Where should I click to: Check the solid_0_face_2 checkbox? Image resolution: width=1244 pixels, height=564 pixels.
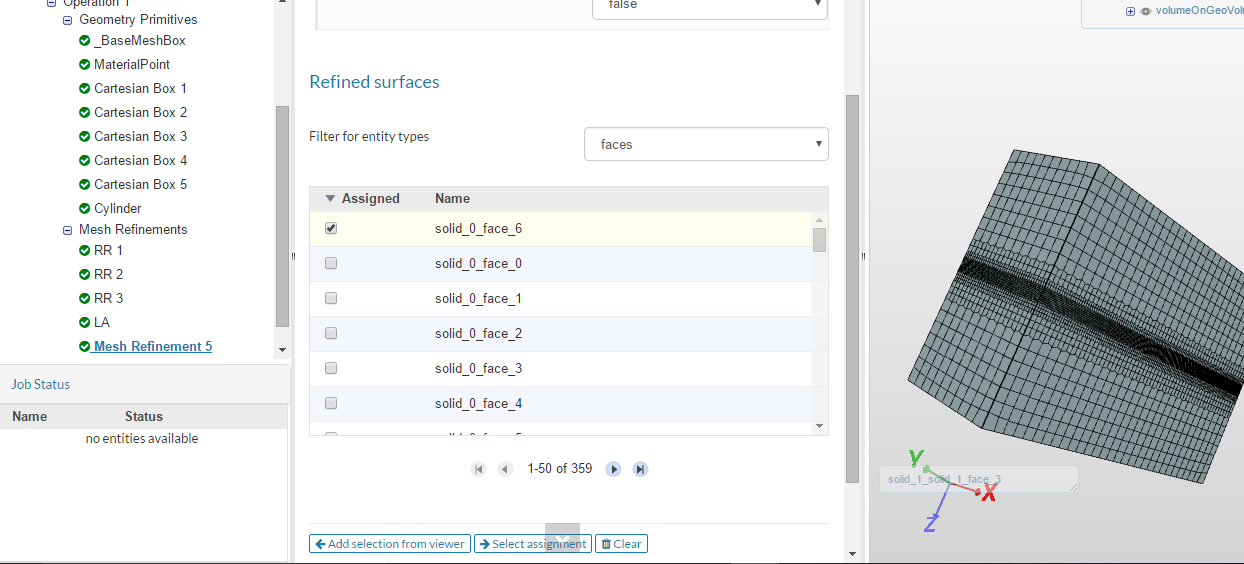click(331, 334)
